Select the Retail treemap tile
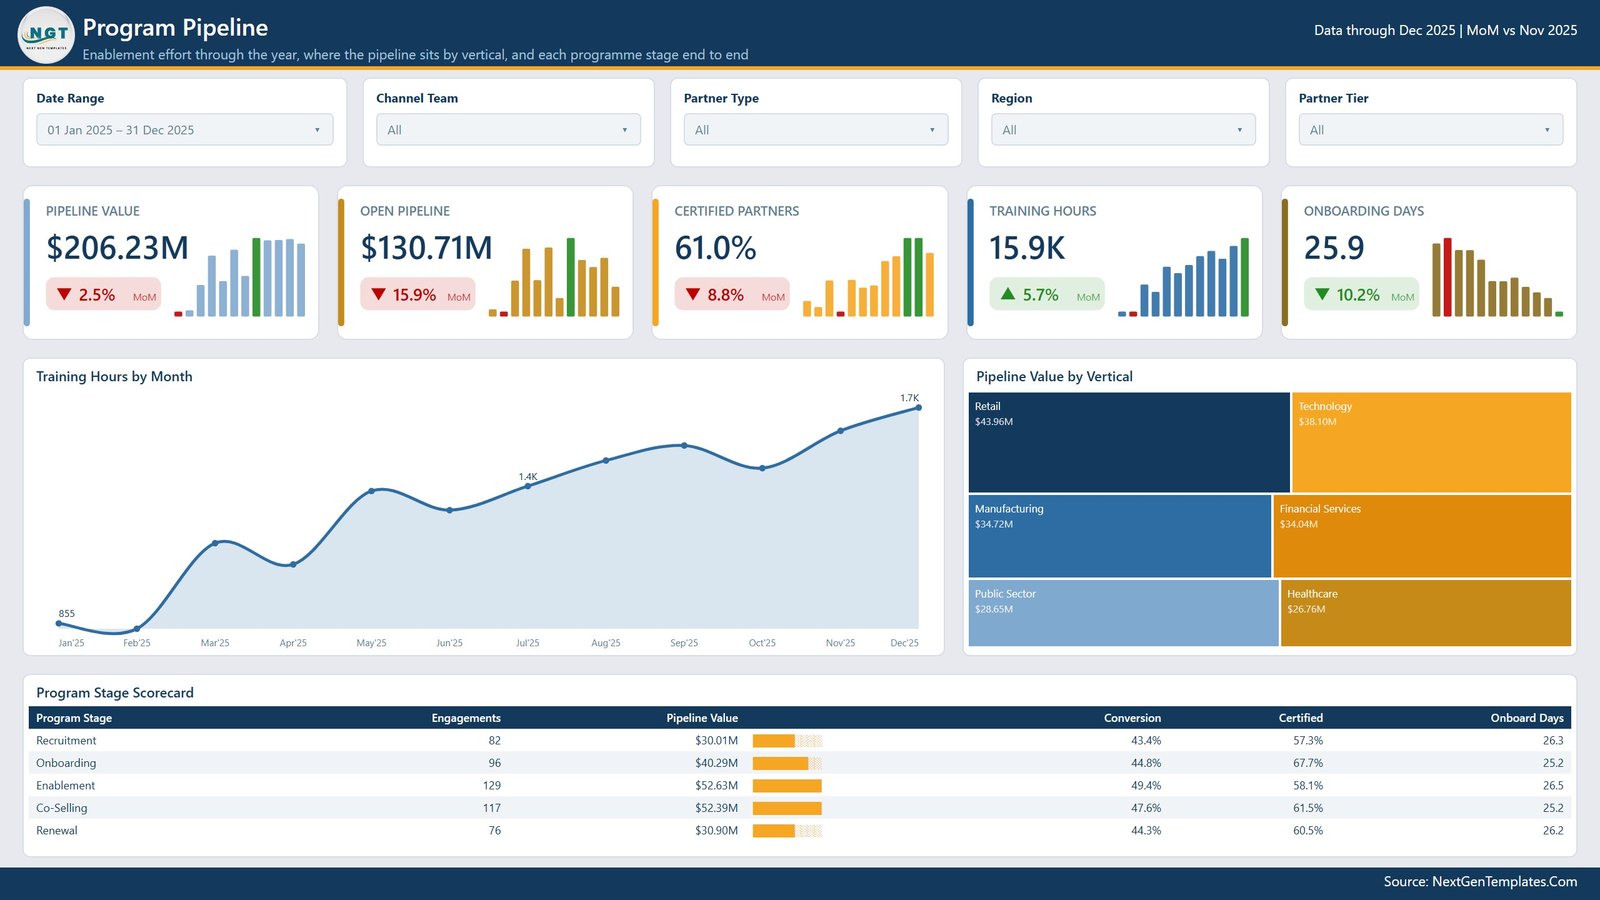Image resolution: width=1600 pixels, height=900 pixels. (1129, 442)
